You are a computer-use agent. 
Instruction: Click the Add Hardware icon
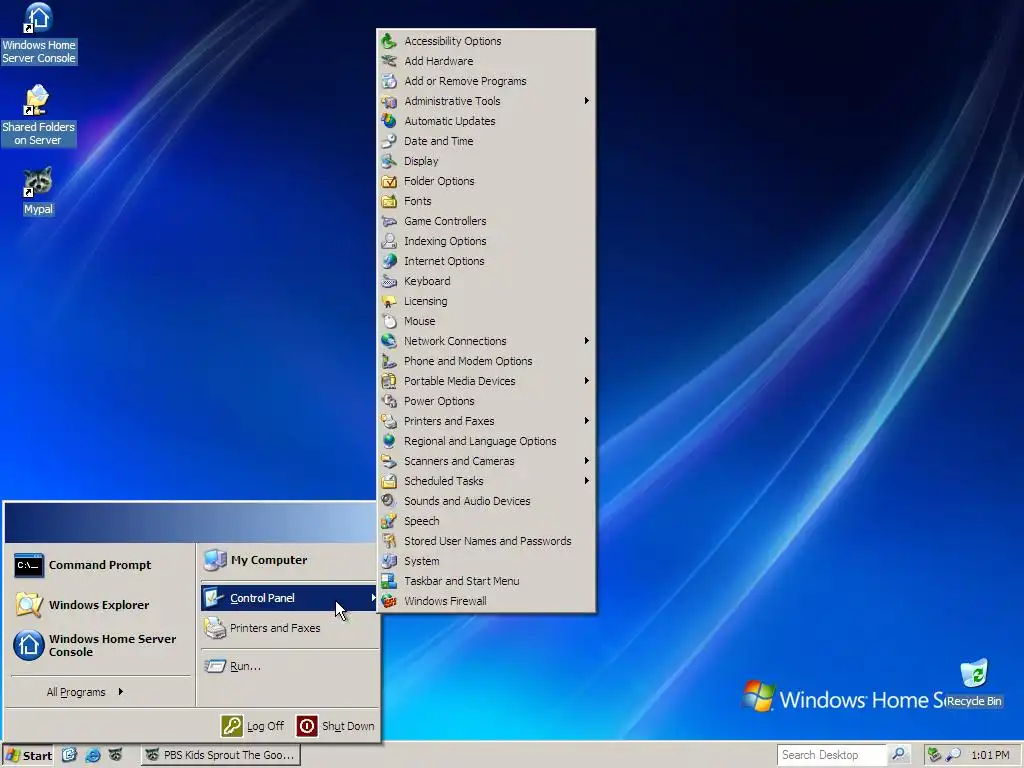(x=389, y=61)
